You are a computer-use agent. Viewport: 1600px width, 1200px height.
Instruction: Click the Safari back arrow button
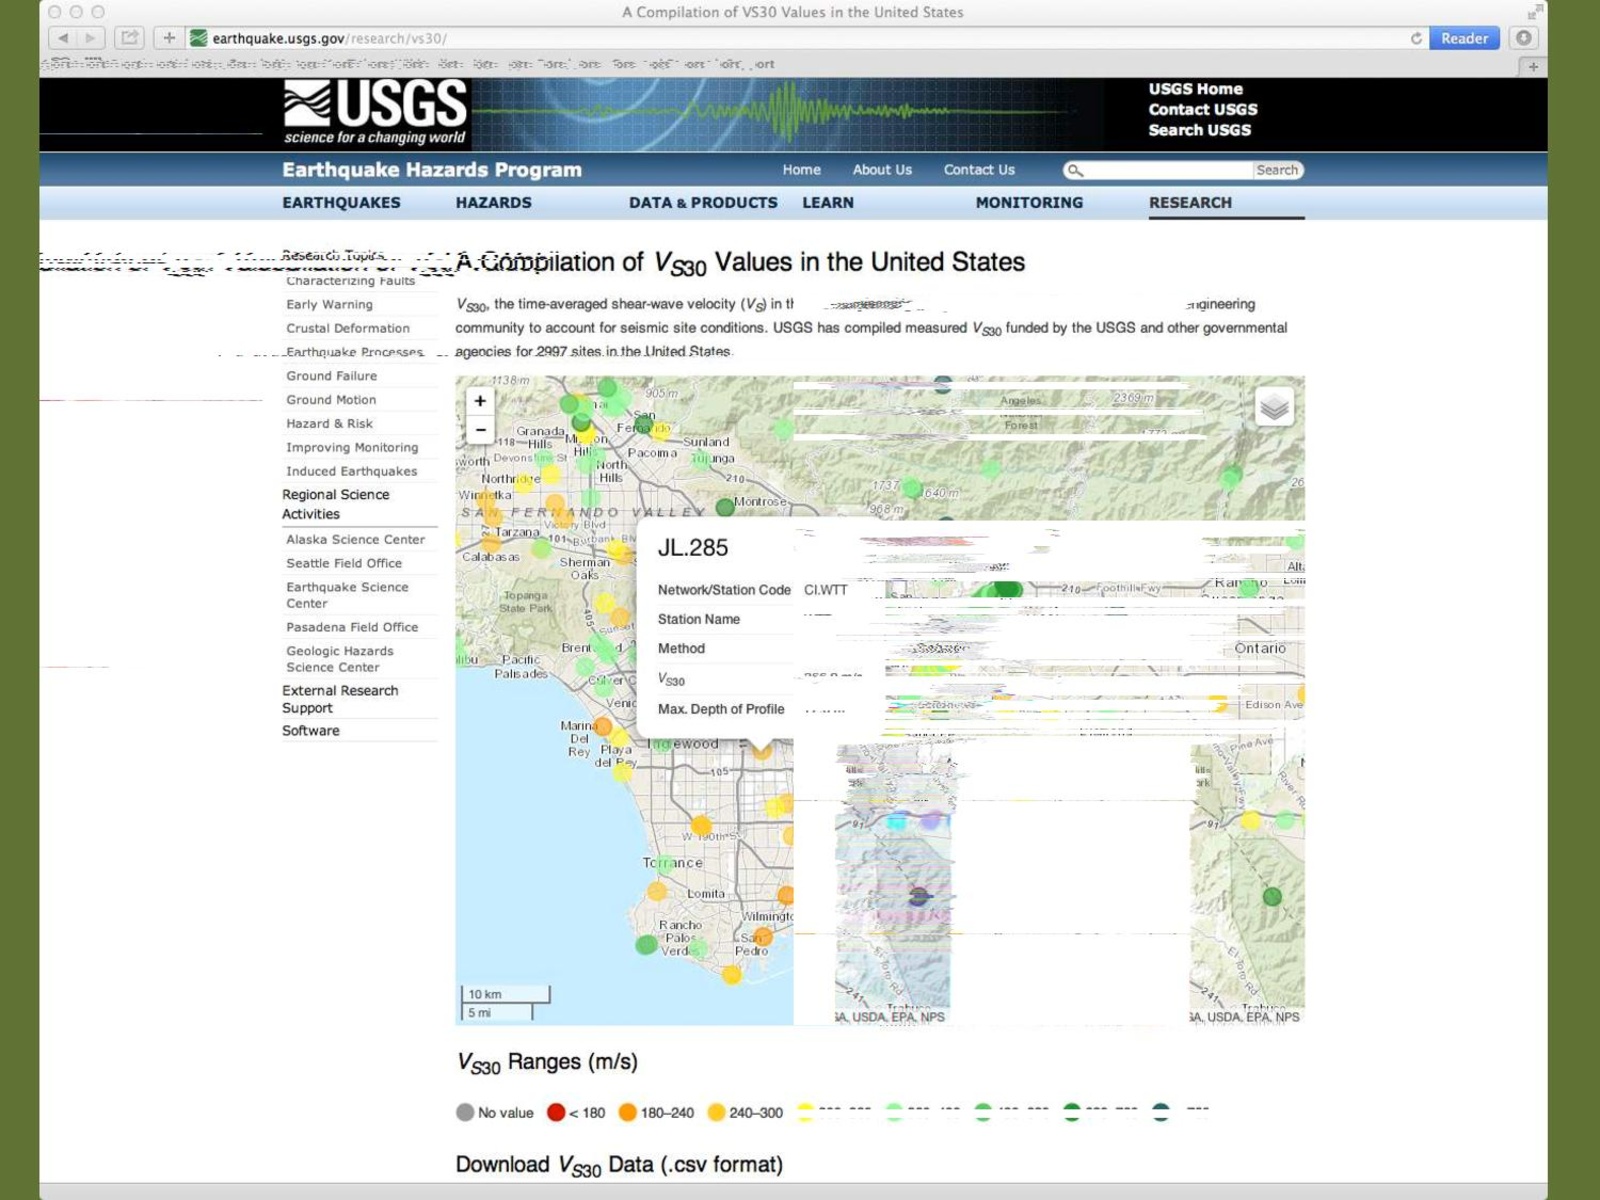(63, 38)
